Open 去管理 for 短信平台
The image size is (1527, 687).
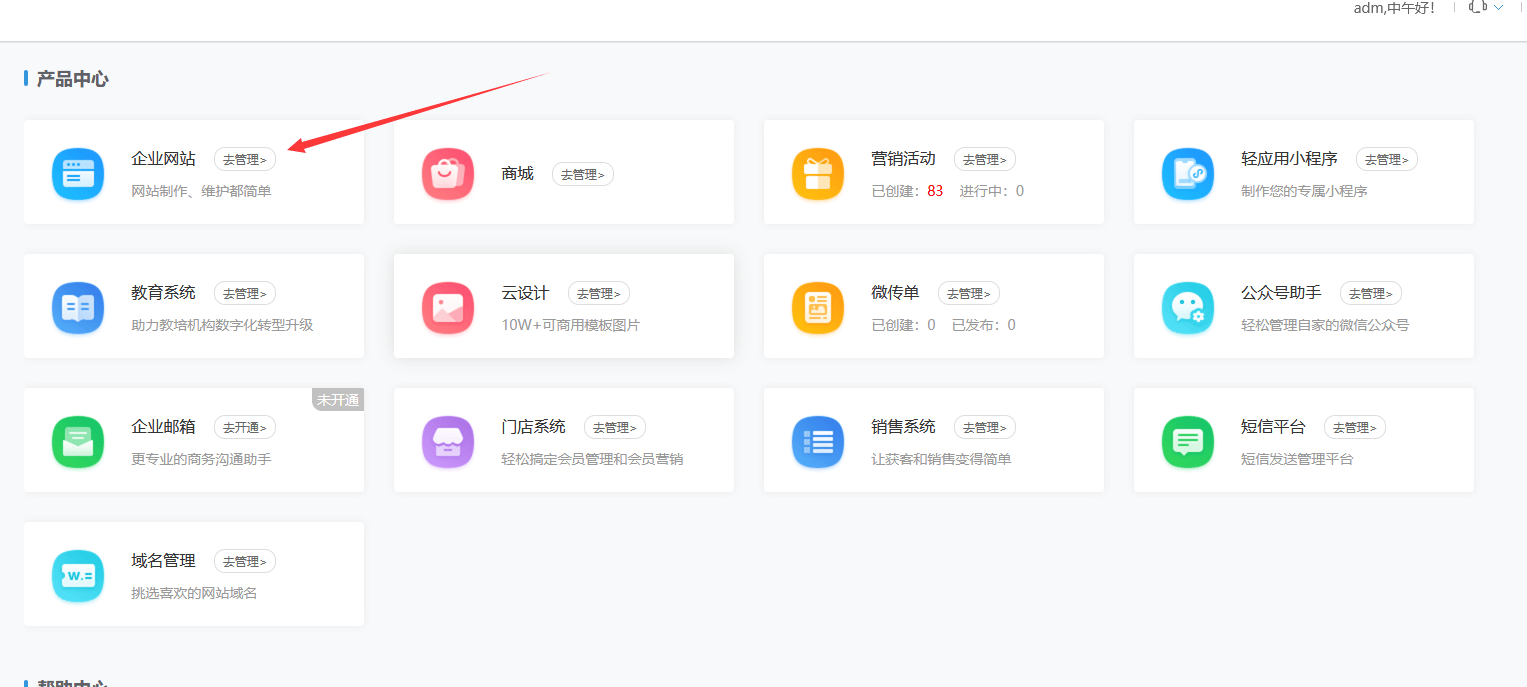pos(1355,427)
